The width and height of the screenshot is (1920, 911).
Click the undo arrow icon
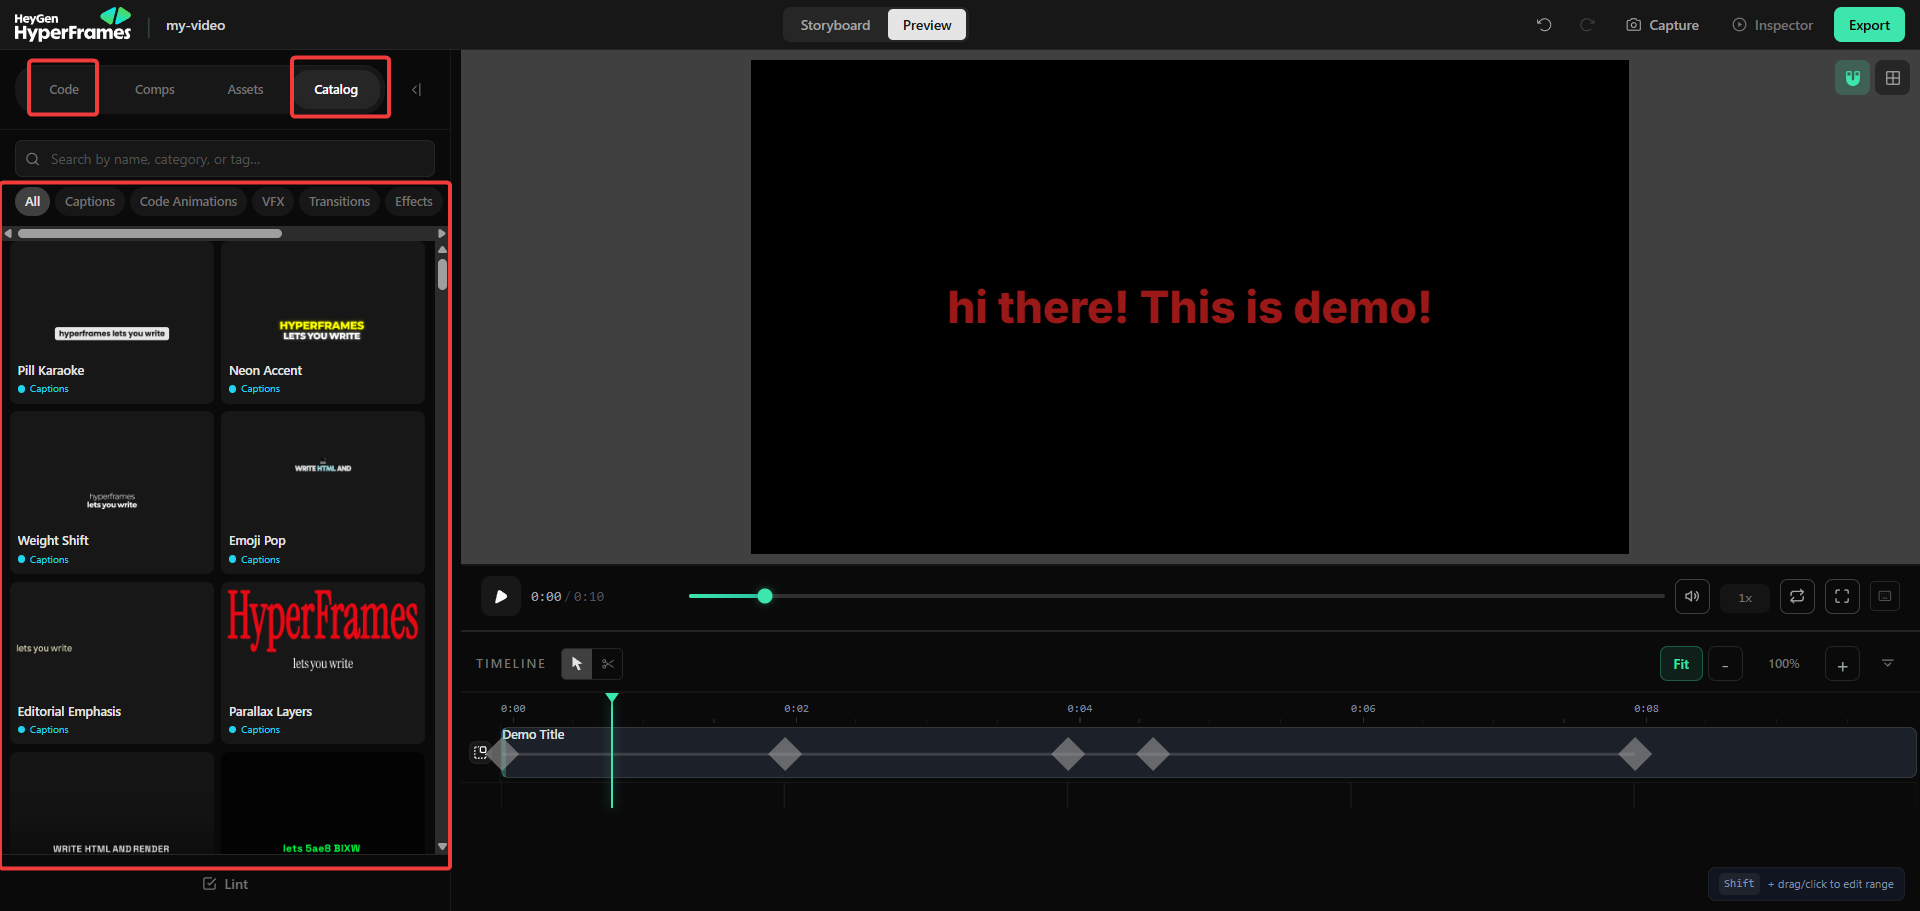[x=1544, y=25]
